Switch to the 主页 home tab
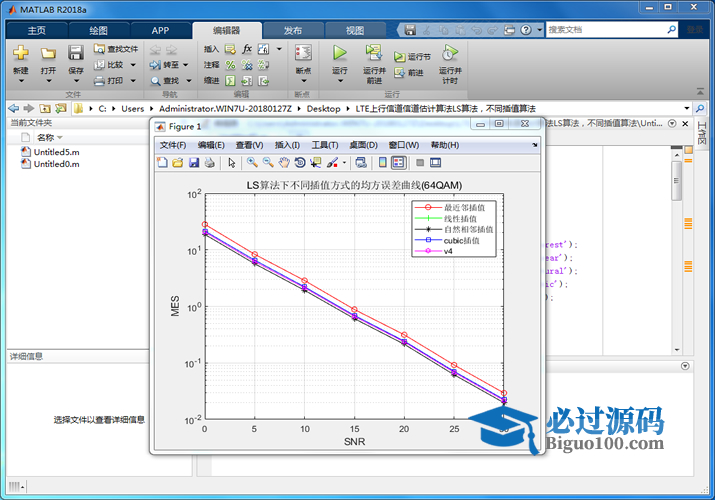Viewport: 715px width, 500px height. click(x=37, y=31)
